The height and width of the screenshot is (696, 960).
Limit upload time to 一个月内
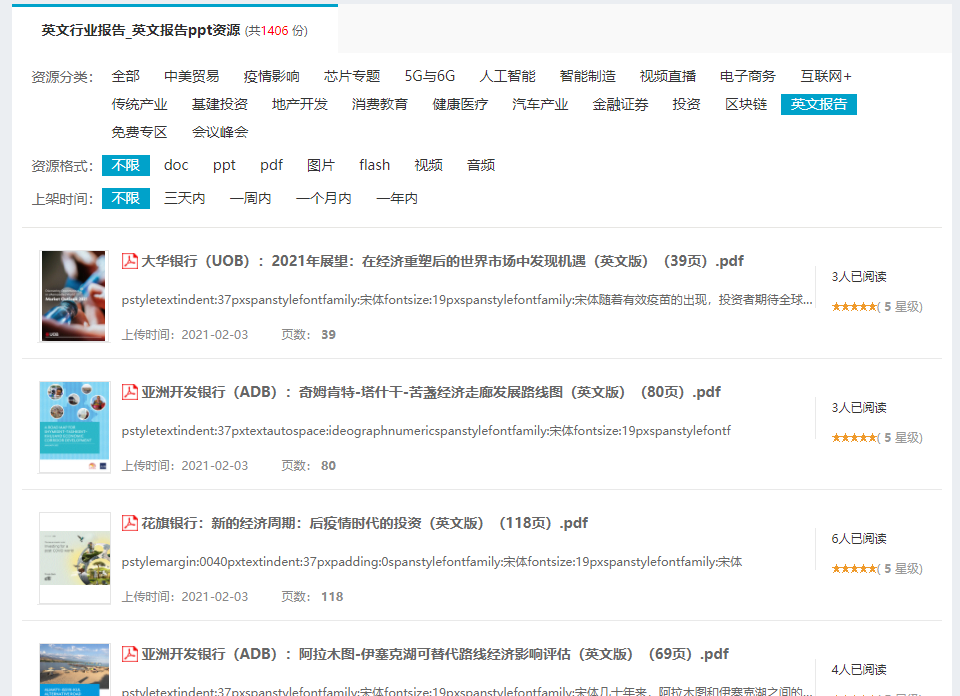click(x=324, y=198)
